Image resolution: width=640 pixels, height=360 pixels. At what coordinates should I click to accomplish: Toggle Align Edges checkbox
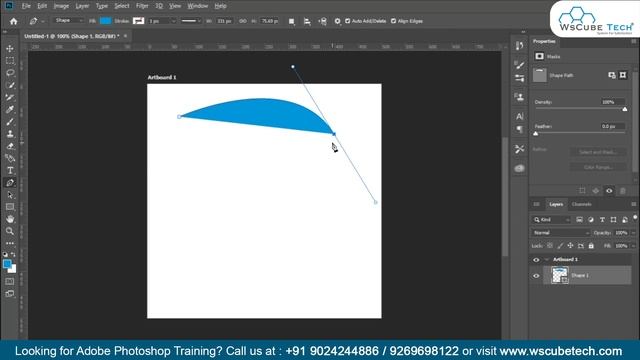click(x=393, y=21)
